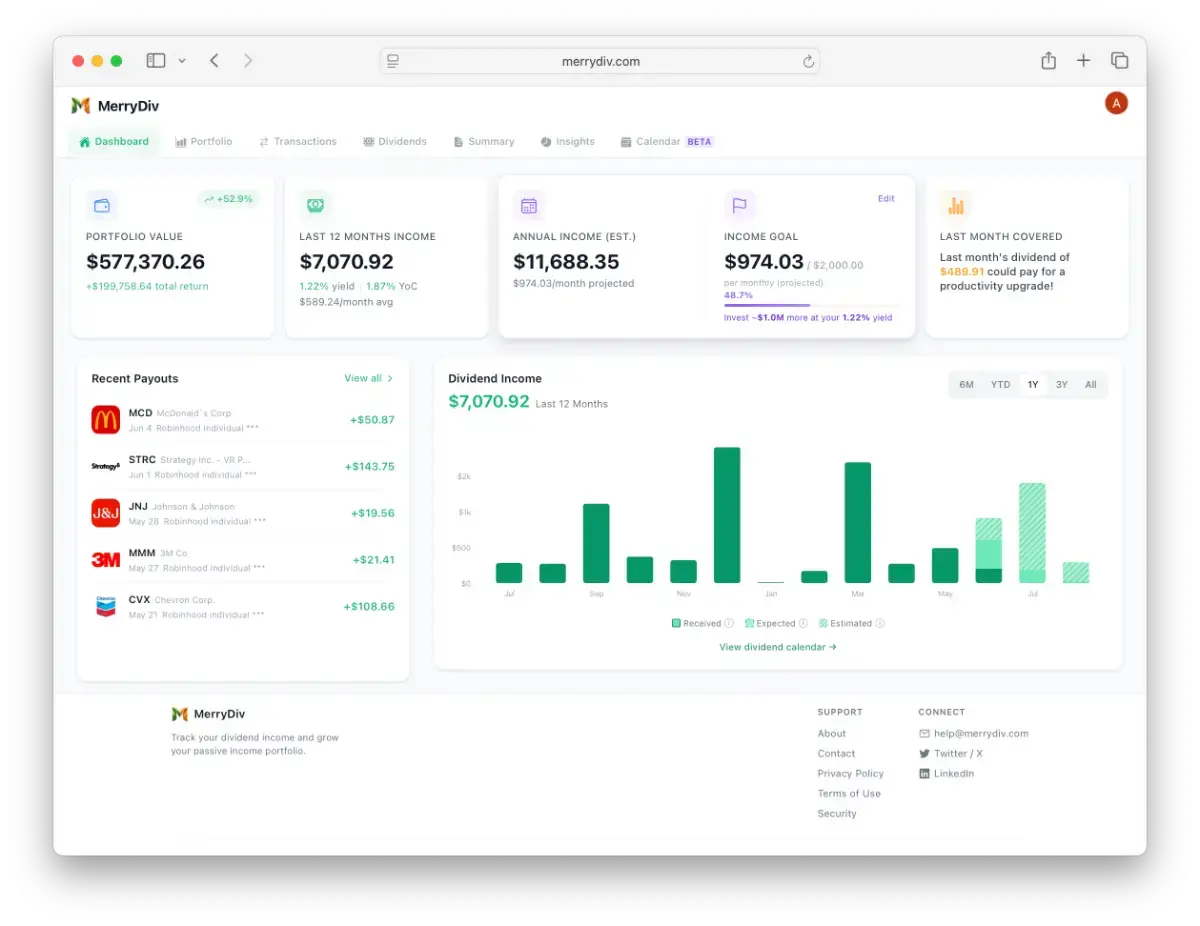
Task: Click the bar chart icon on Last Month Covered
Action: pyautogui.click(x=956, y=206)
